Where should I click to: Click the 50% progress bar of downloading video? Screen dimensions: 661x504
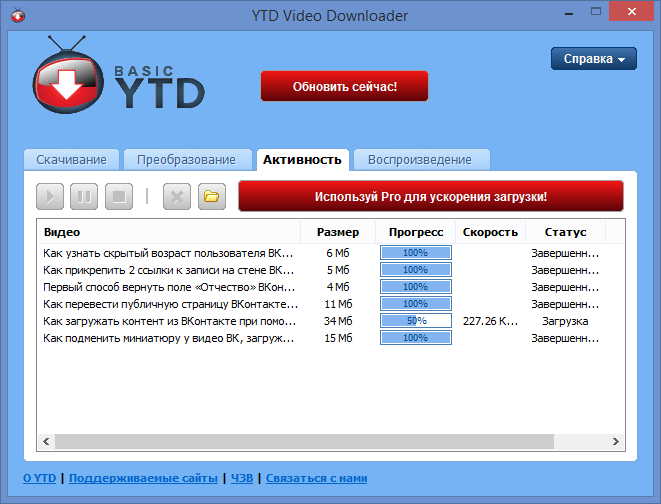(416, 321)
